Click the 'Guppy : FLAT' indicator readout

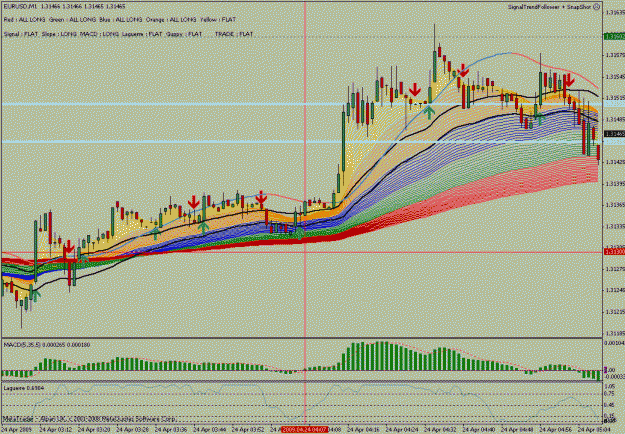click(184, 34)
